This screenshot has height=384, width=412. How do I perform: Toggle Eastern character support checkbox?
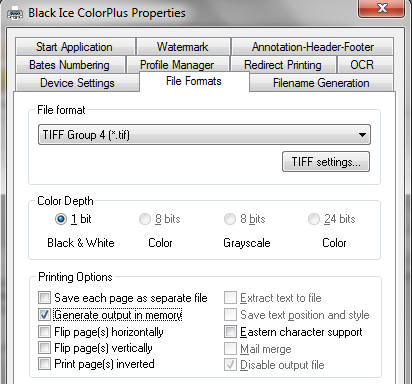tap(230, 332)
